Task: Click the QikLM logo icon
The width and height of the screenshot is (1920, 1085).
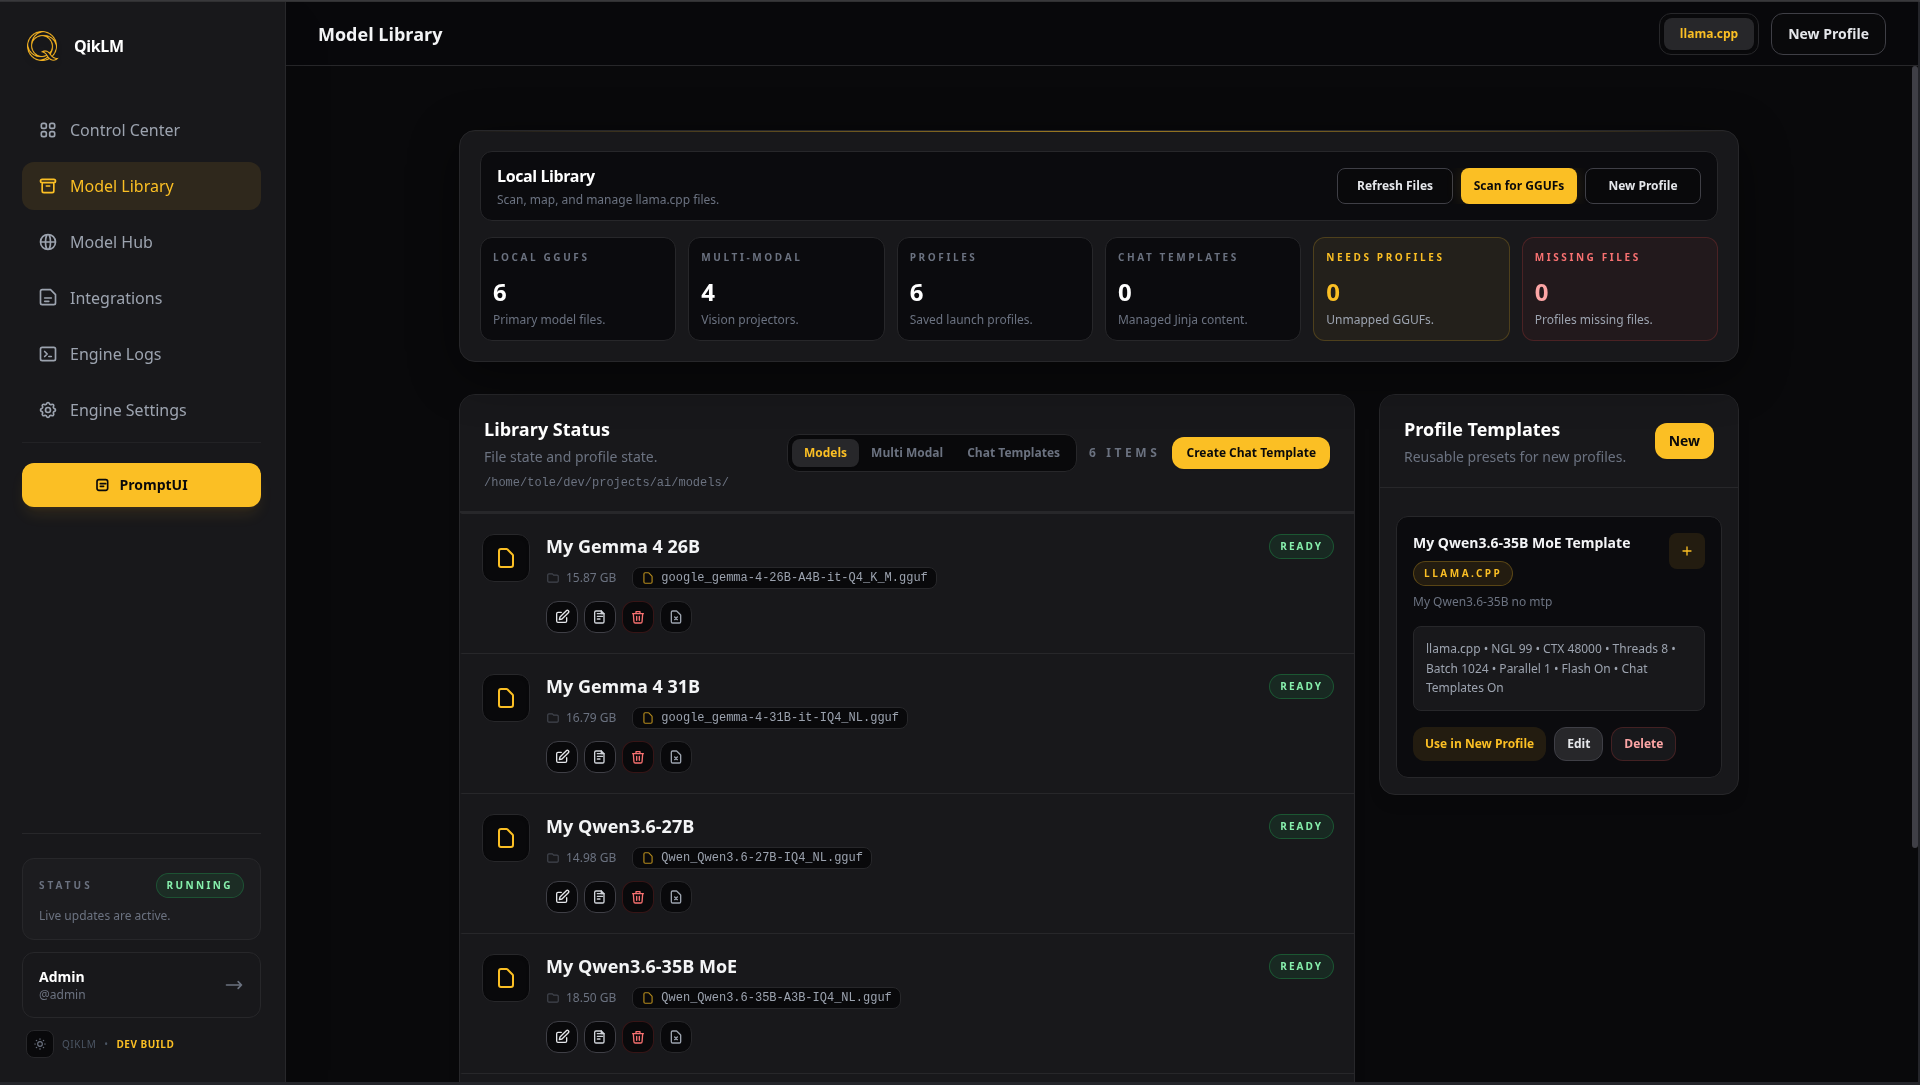Action: pyautogui.click(x=42, y=46)
